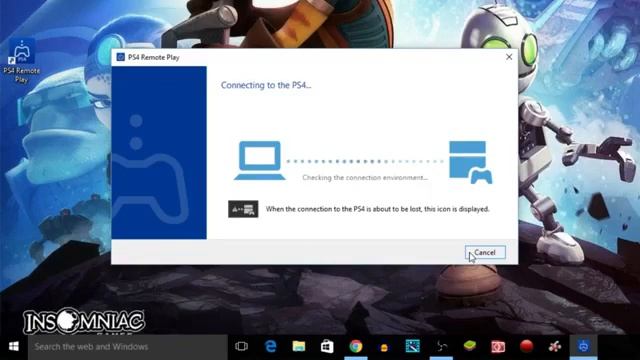Launch Microsoft Edge from the taskbar
Viewport: 640px width, 360px height.
270,347
